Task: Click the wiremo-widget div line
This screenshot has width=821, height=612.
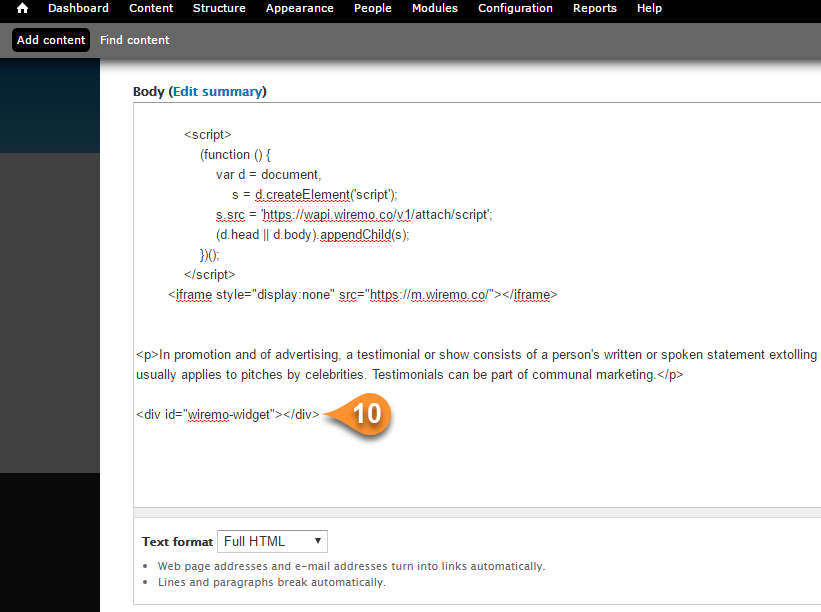Action: tap(228, 415)
